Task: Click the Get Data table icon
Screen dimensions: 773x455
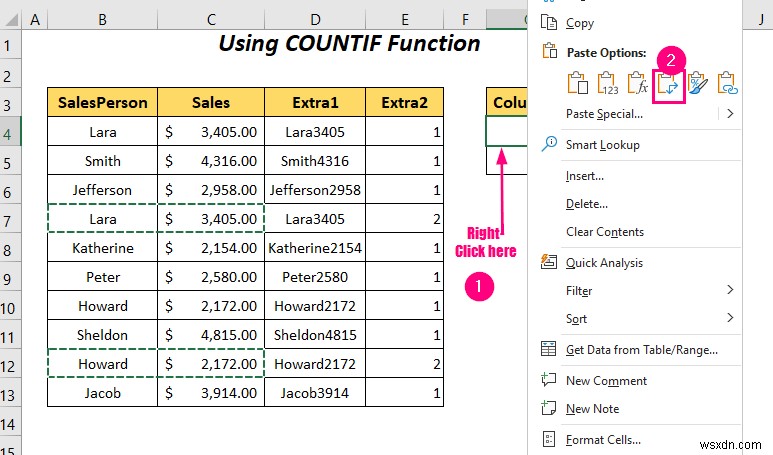Action: point(548,349)
